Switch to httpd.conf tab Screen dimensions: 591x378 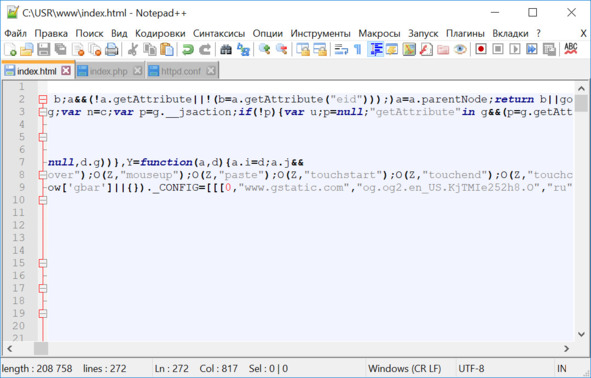pos(181,71)
